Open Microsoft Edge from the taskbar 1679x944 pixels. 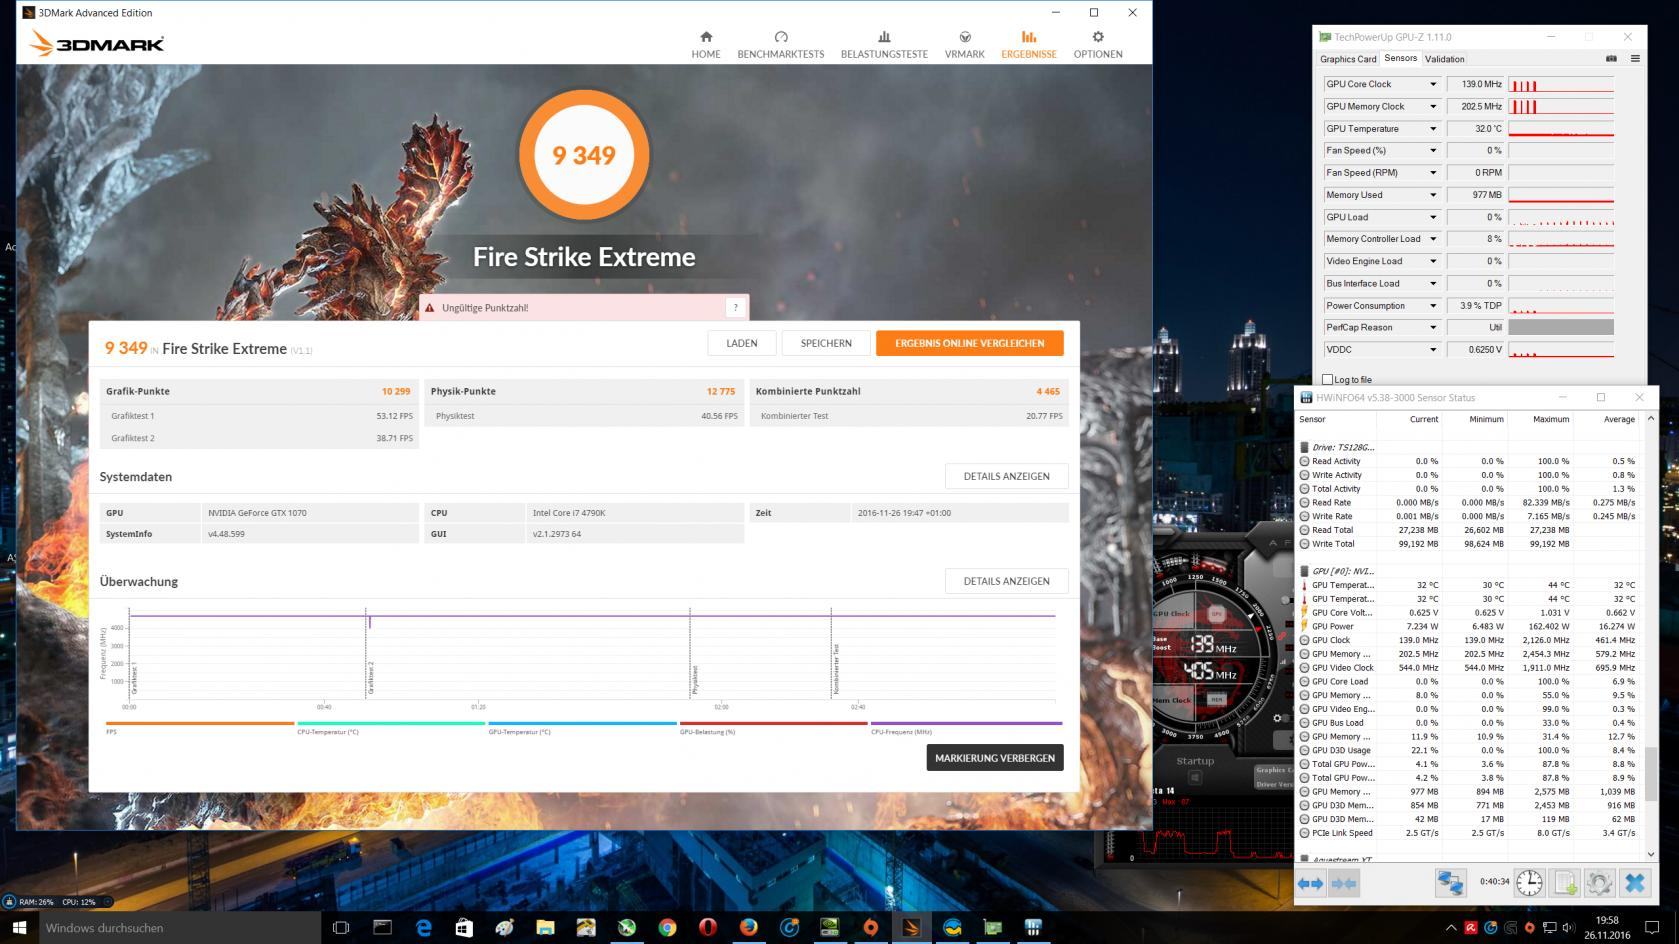423,927
